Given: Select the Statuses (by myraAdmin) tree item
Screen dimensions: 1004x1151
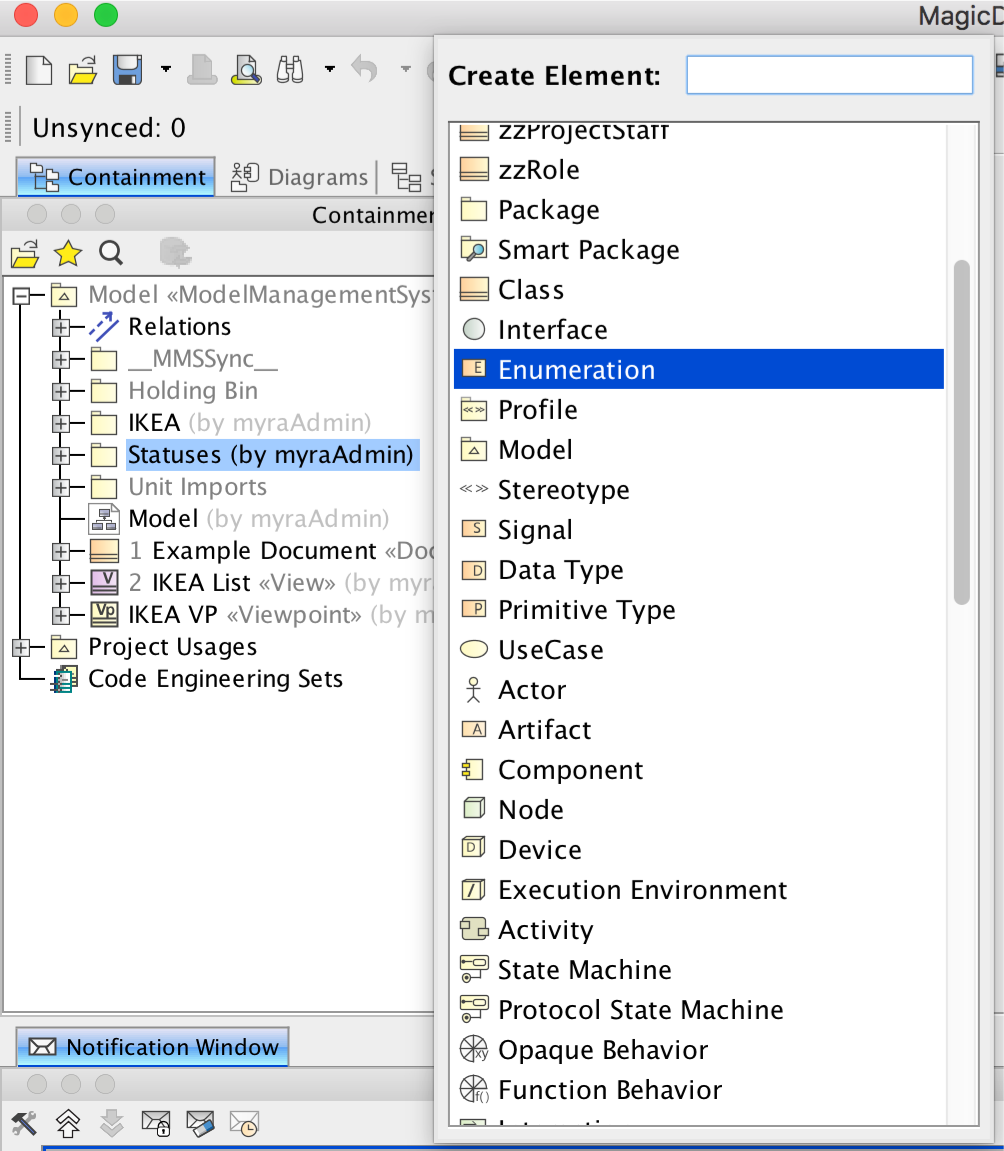Looking at the screenshot, I should [x=271, y=455].
